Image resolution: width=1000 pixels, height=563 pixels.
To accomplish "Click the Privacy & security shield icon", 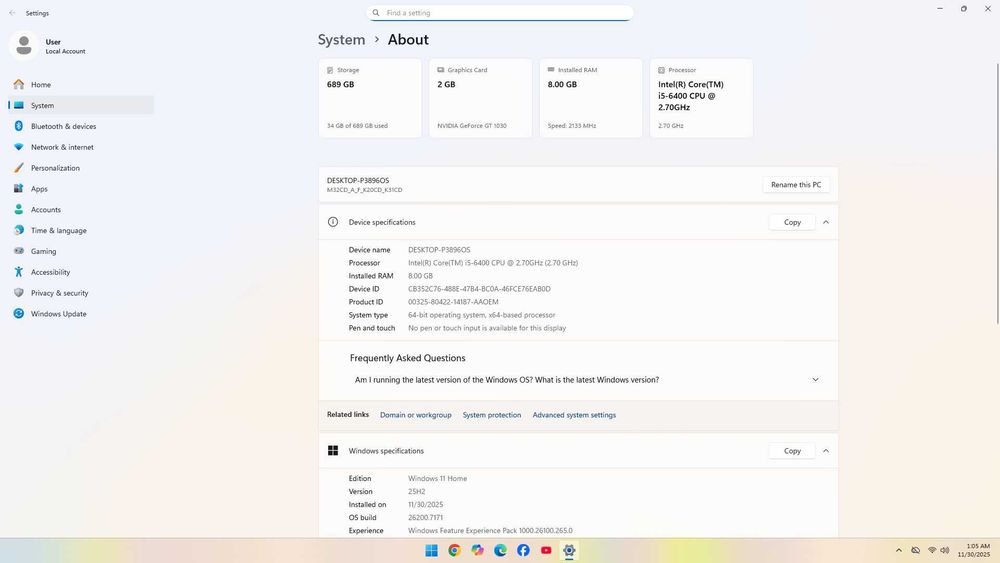I will [18, 293].
